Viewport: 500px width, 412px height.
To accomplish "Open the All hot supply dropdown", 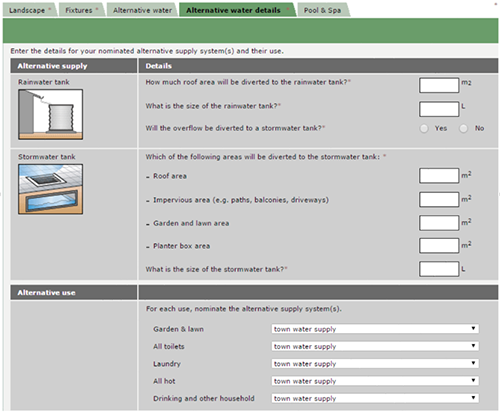I will click(x=375, y=381).
